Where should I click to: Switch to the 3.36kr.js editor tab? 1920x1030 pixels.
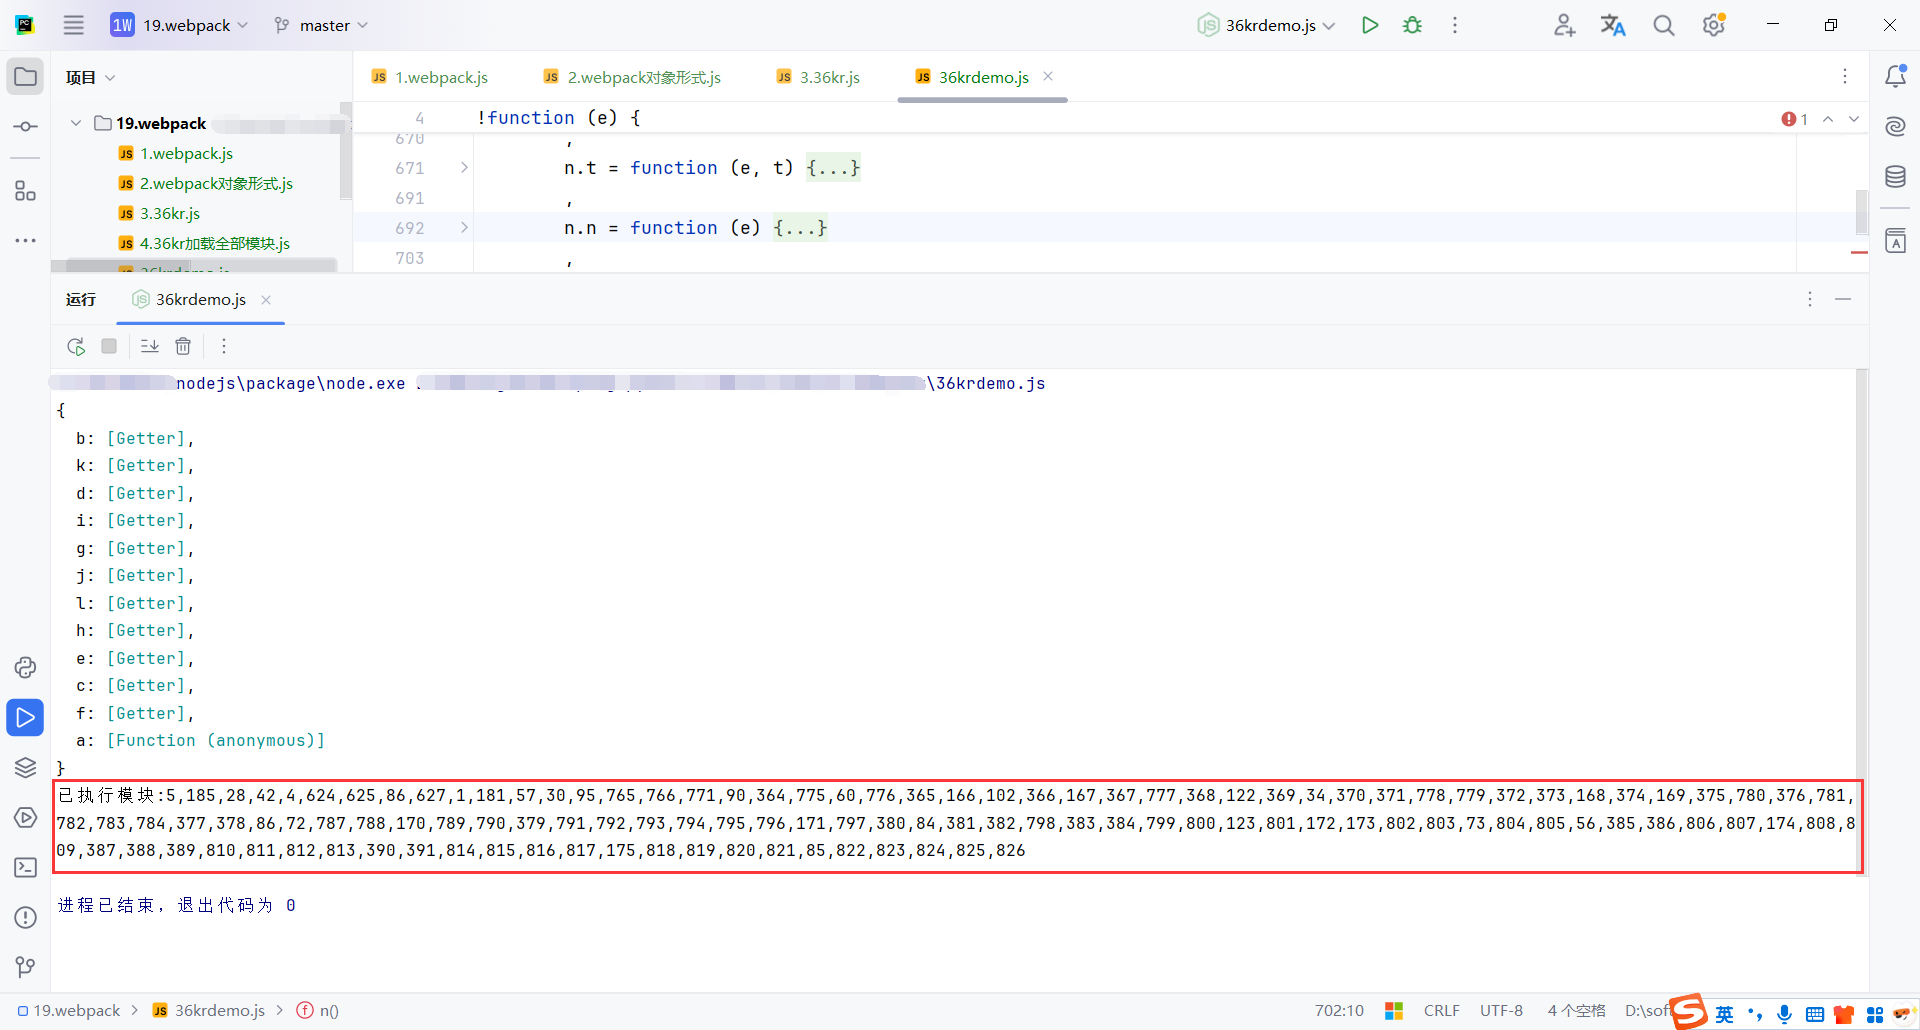point(828,76)
